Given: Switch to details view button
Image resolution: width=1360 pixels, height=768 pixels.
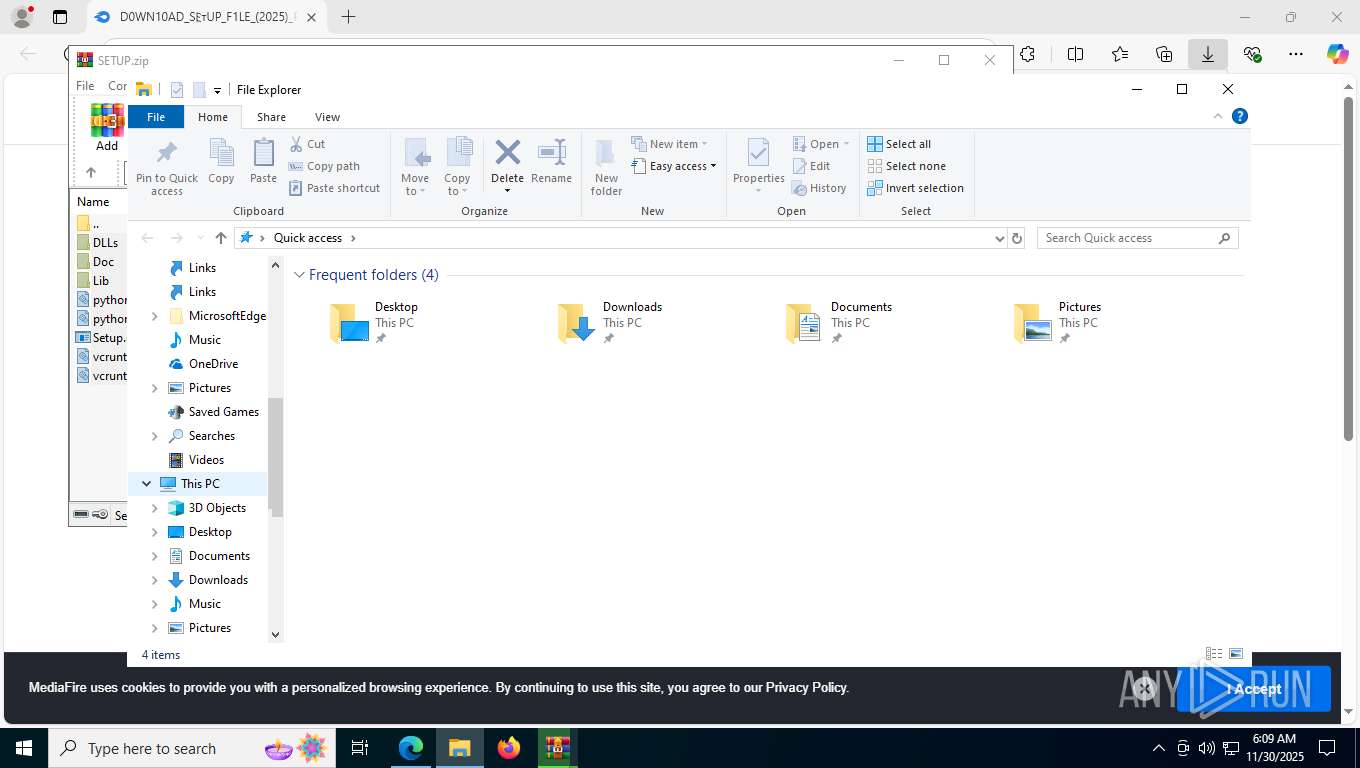Looking at the screenshot, I should [x=1214, y=654].
